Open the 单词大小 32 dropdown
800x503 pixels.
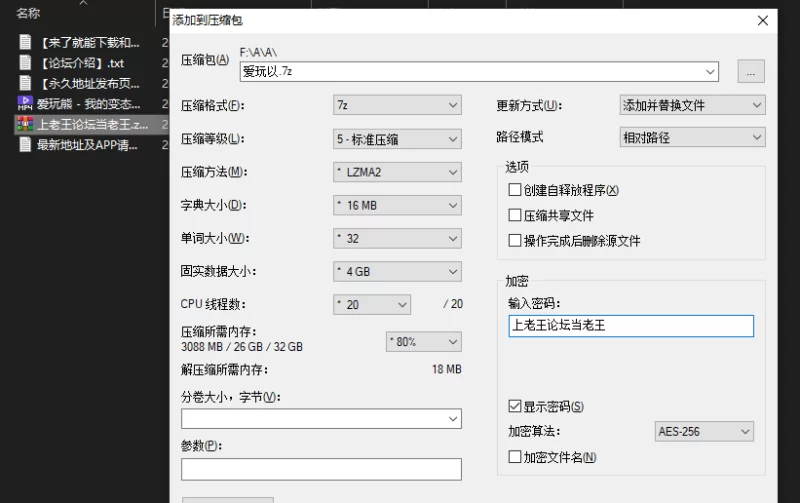(x=397, y=238)
